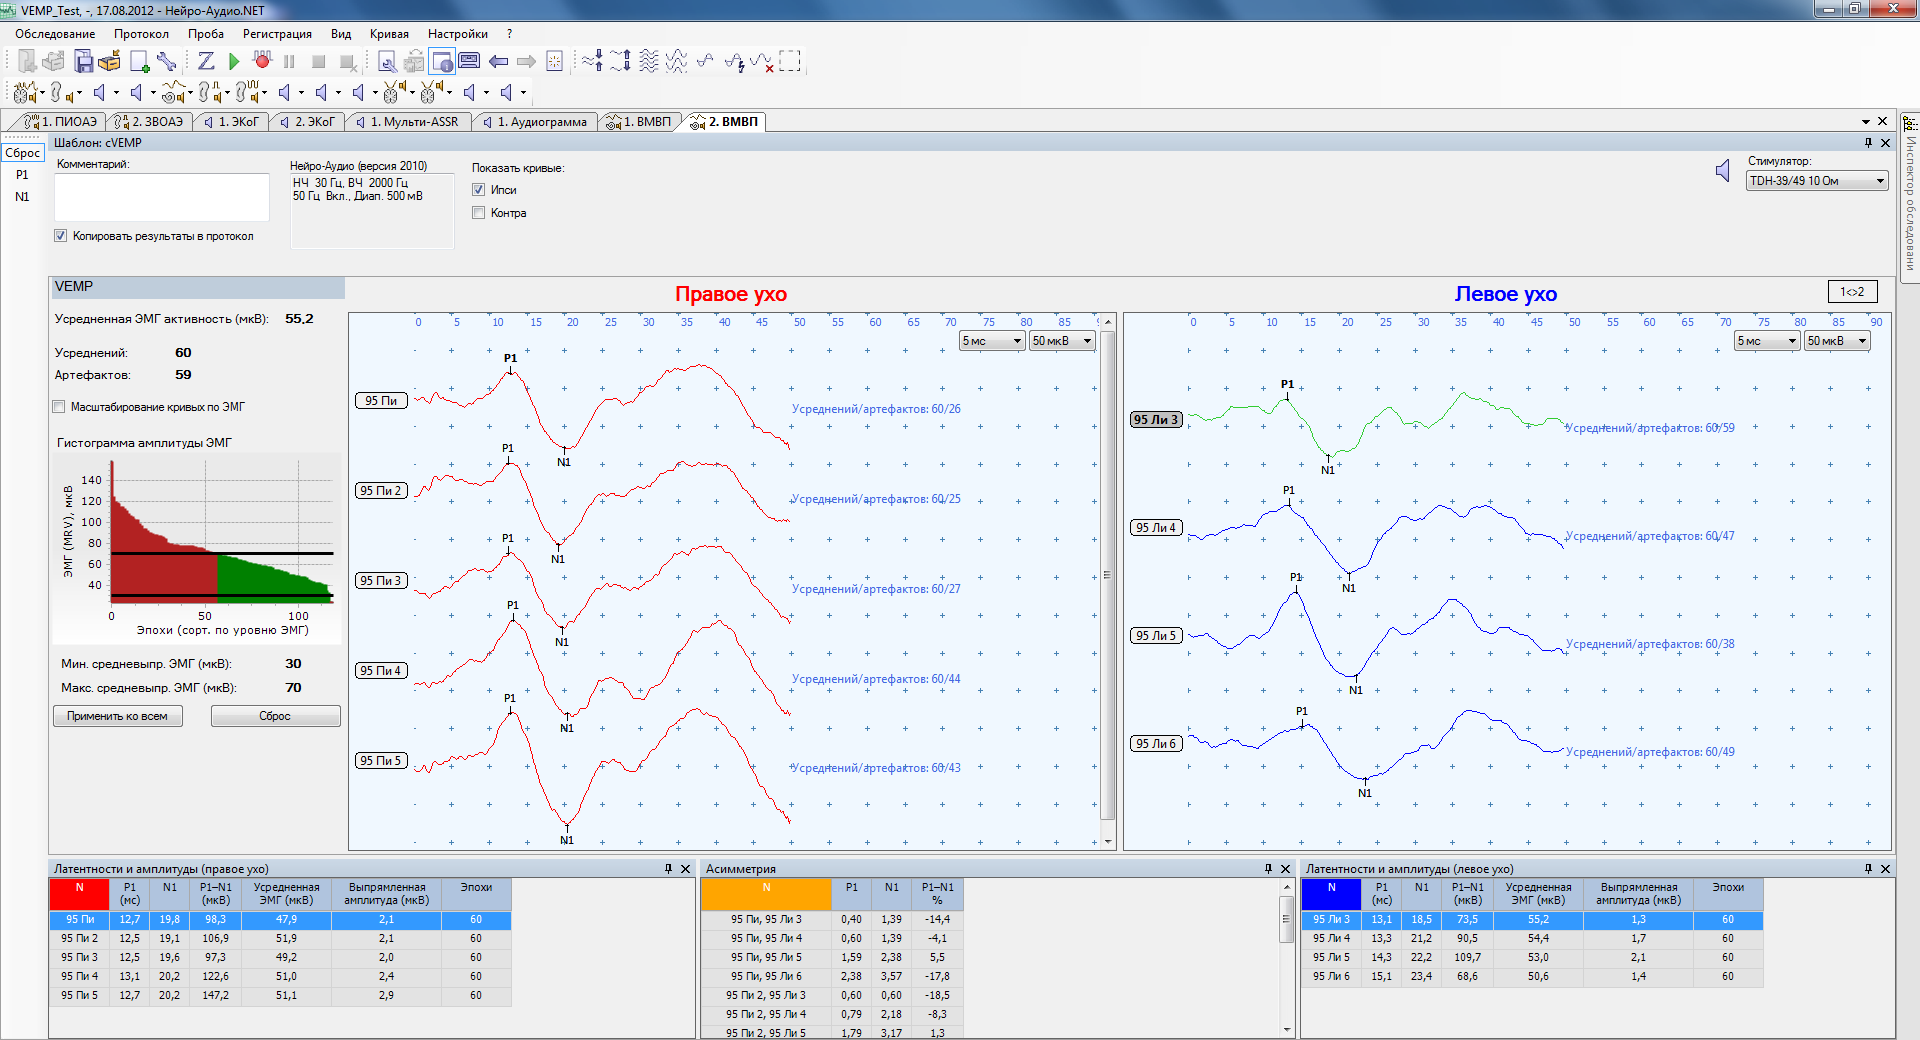Click the Сброс button above P1 list
The image size is (1920, 1040).
tap(22, 153)
